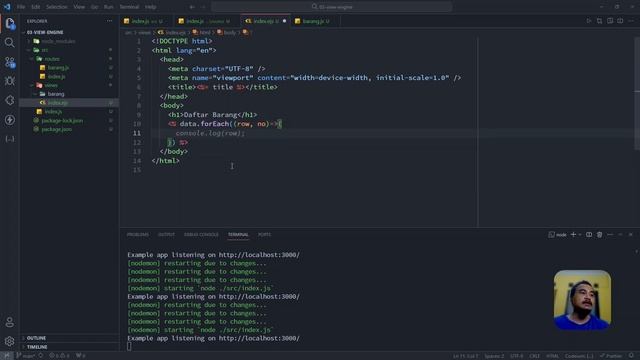Click the new terminal plus icon
Screen dimensions: 640x360
coord(573,235)
